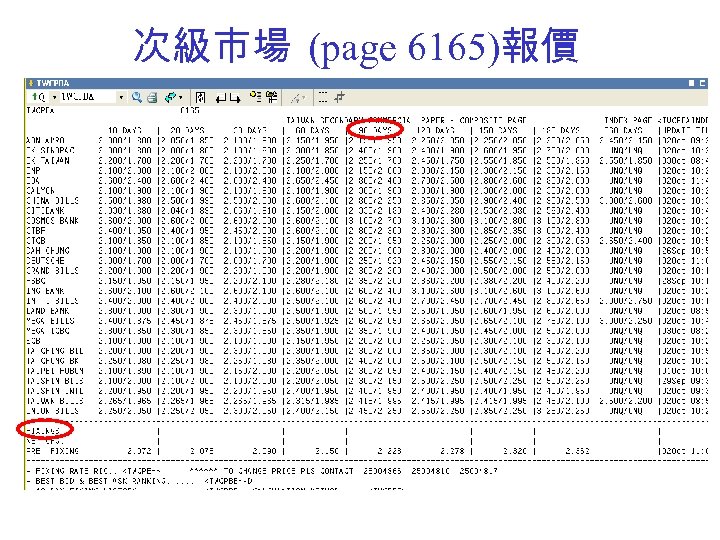Select the CTCB row name
Viewport: 720px width, 540px height.
coord(36,241)
